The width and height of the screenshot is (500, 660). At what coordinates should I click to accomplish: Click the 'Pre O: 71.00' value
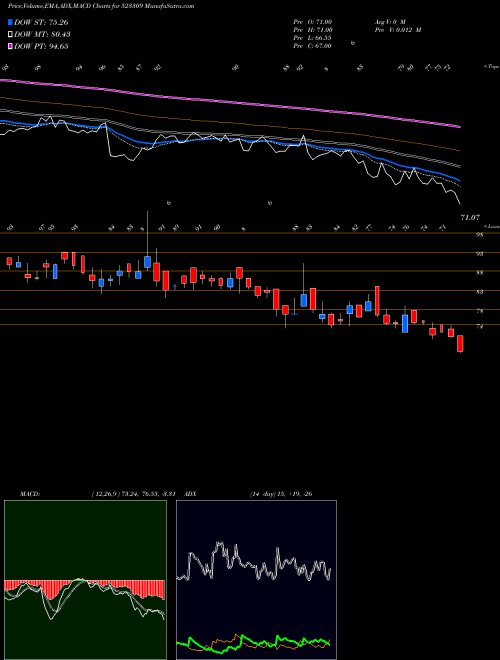(313, 22)
